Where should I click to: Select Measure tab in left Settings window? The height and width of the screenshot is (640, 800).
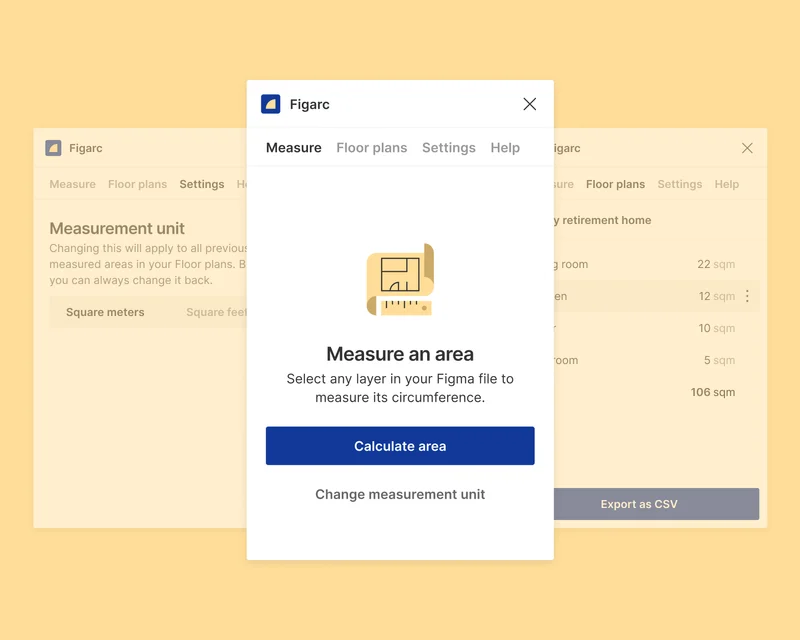[x=72, y=184]
